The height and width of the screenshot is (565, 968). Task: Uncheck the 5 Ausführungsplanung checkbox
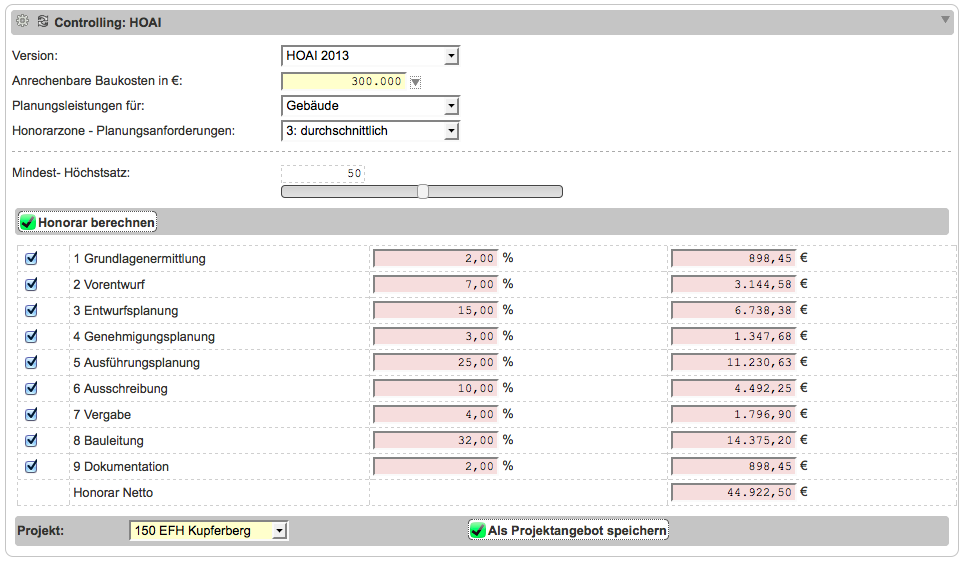(31, 362)
